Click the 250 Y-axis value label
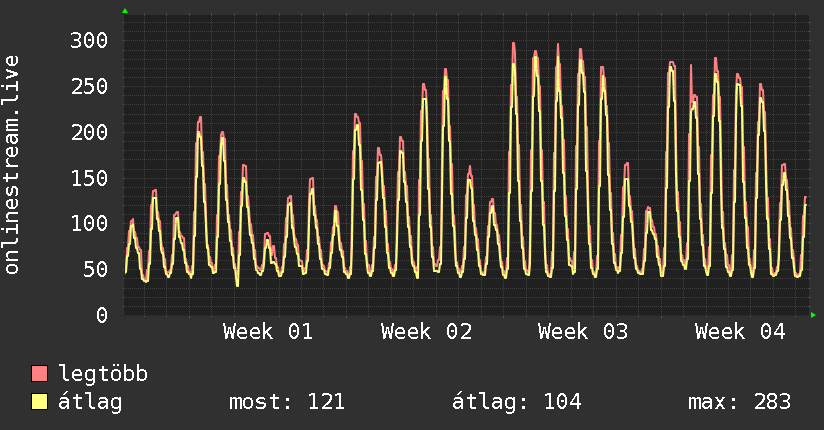824x430 pixels. click(88, 86)
